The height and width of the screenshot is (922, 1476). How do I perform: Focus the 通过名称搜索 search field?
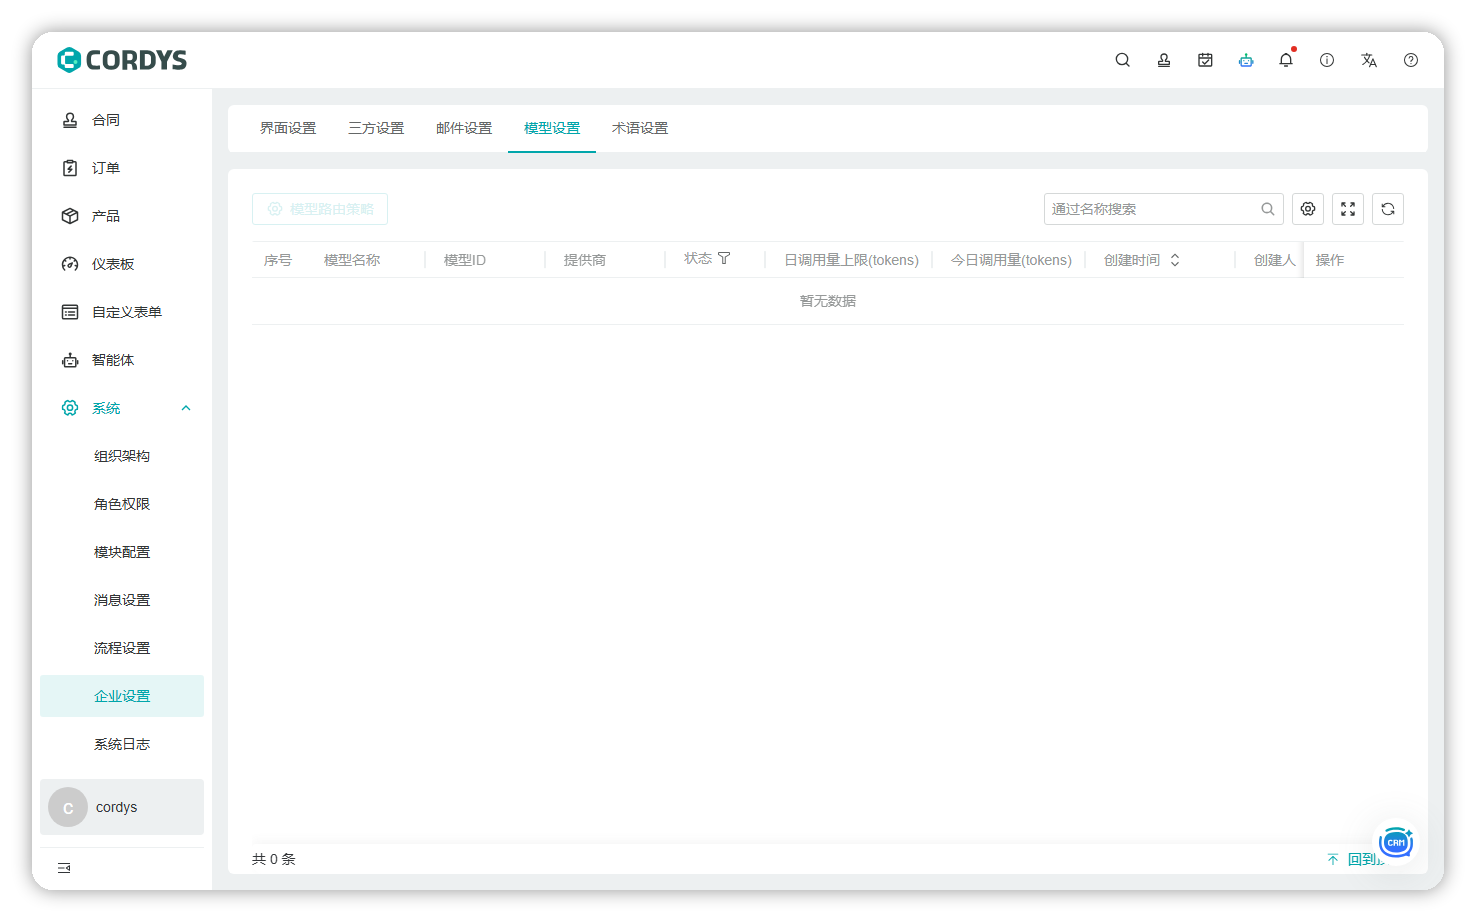1164,209
